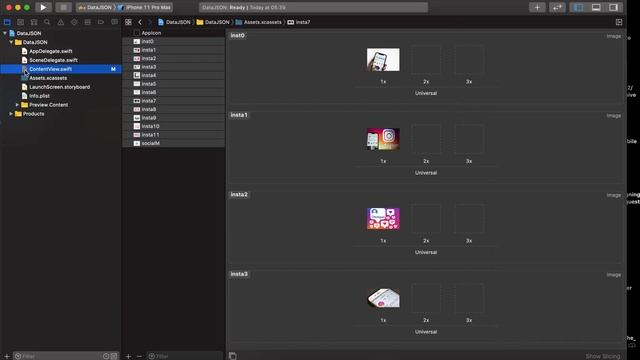This screenshot has height=360, width=640.
Task: Open DataJSON project in the jump bar
Action: (x=174, y=22)
